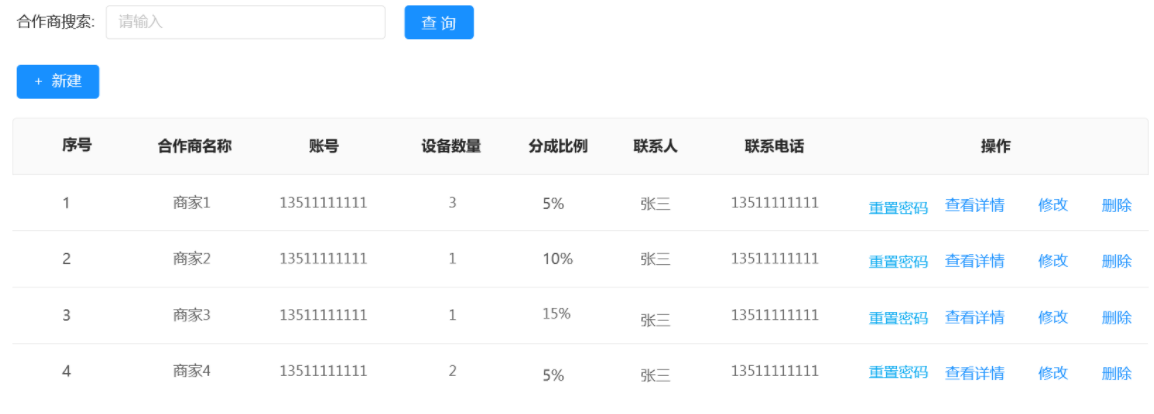Click 重置密码 in the 商家4 row

click(898, 372)
